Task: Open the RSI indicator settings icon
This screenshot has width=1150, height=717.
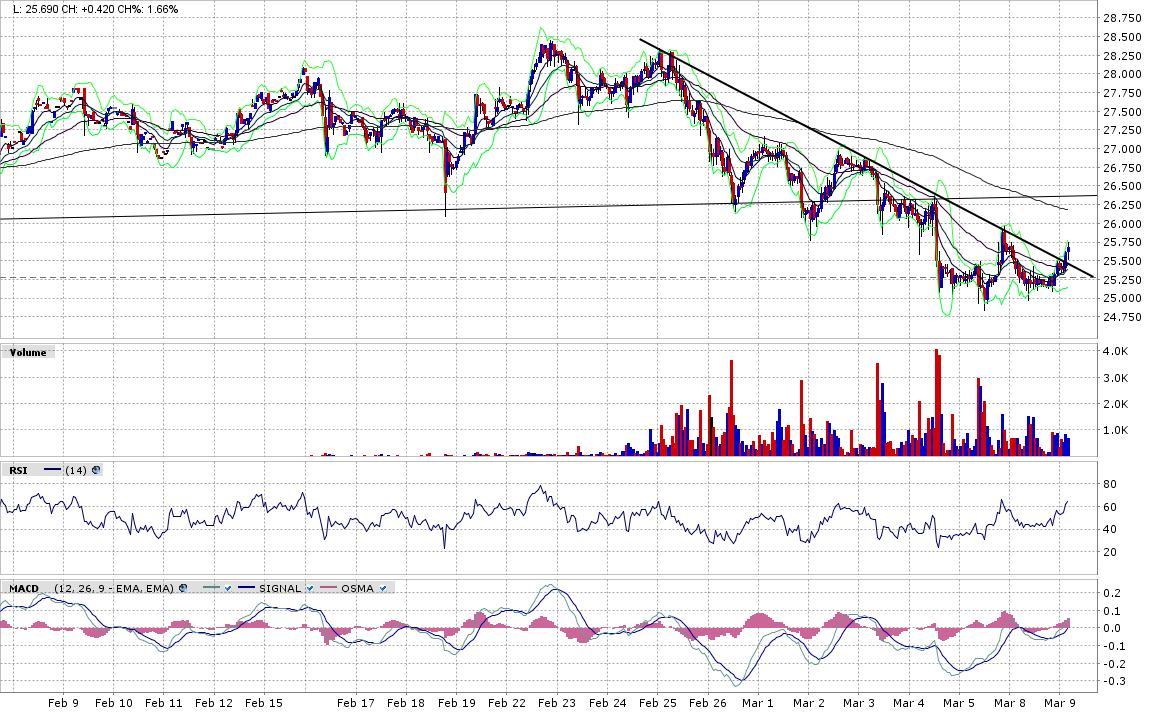Action: click(x=97, y=470)
